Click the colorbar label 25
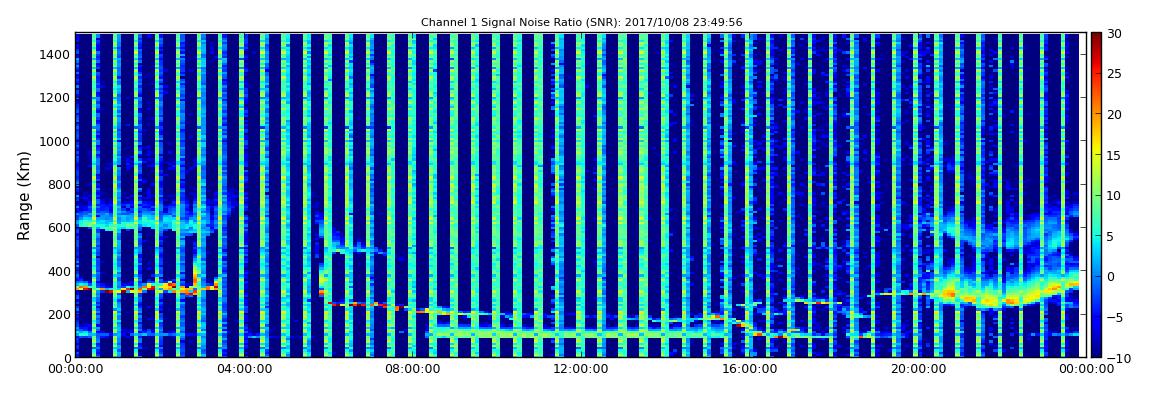Screen dimensions: 1150x407 [x=1115, y=74]
